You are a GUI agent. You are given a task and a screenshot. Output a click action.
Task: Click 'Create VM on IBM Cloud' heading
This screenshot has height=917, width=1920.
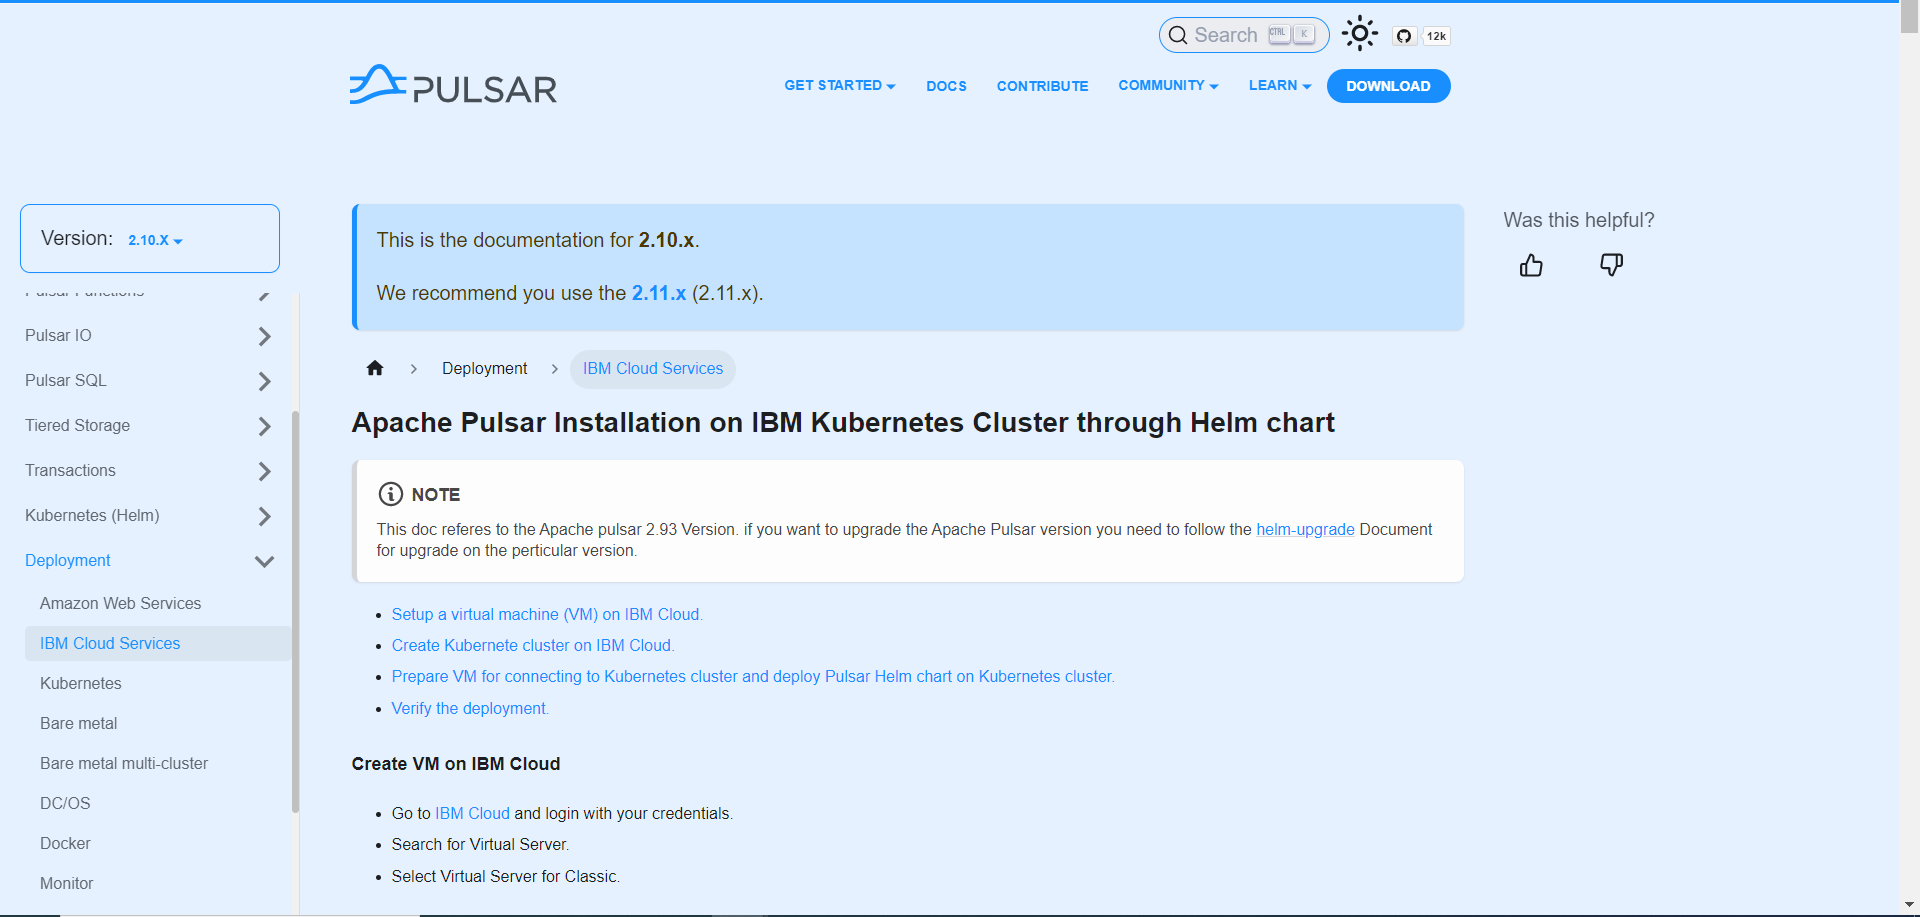456,764
